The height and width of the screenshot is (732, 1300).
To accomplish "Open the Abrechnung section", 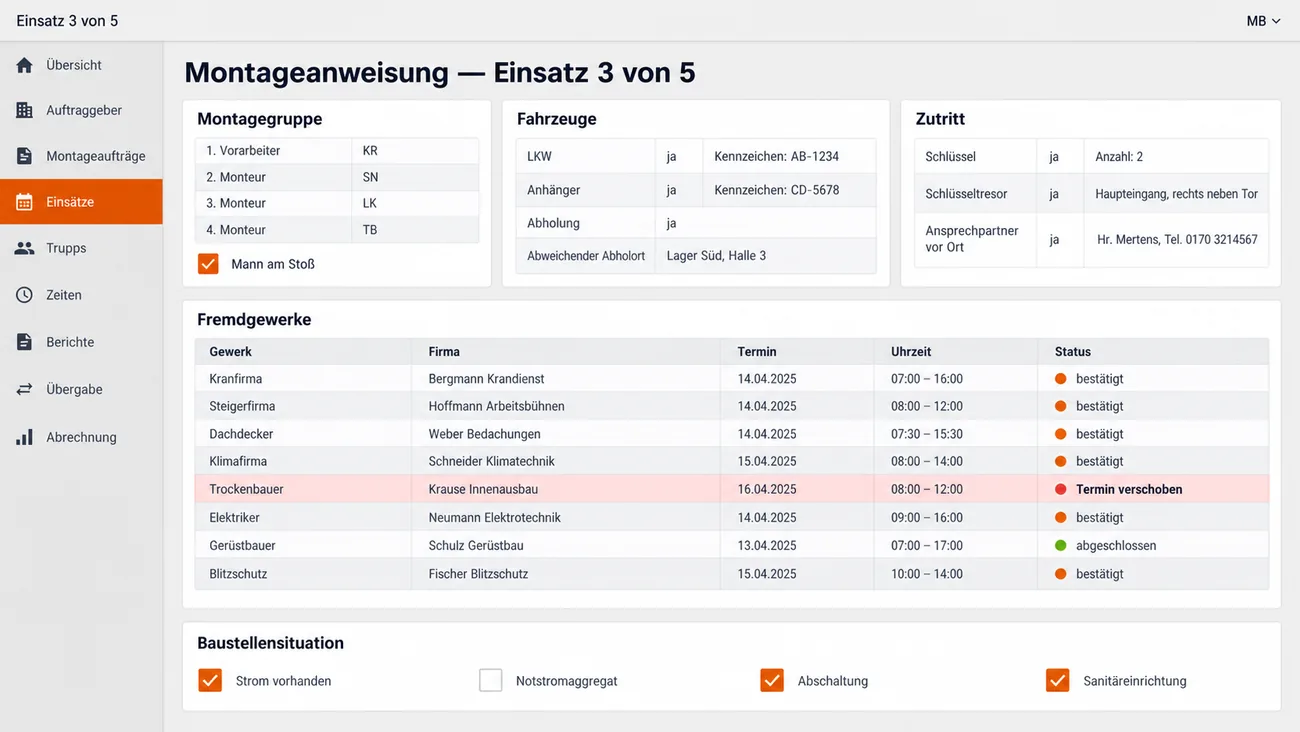I will [x=81, y=437].
